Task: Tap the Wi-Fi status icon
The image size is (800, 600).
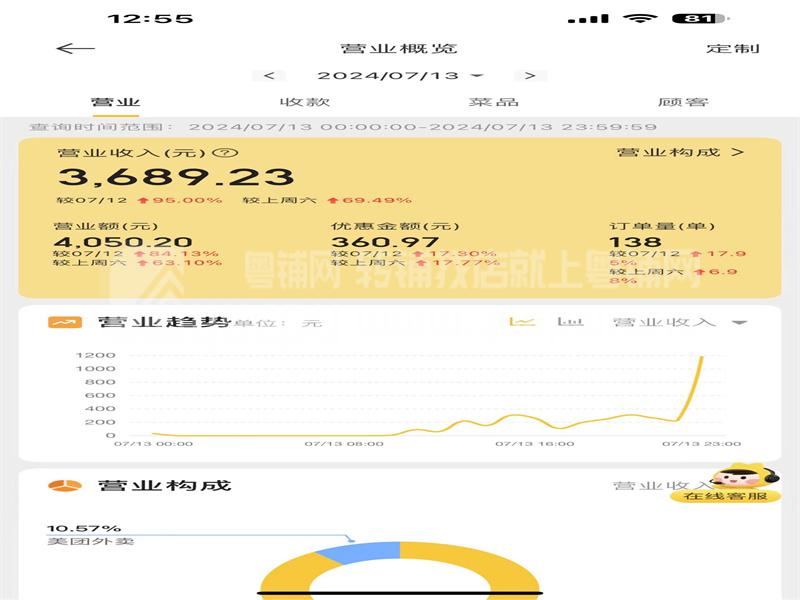Action: click(x=640, y=19)
